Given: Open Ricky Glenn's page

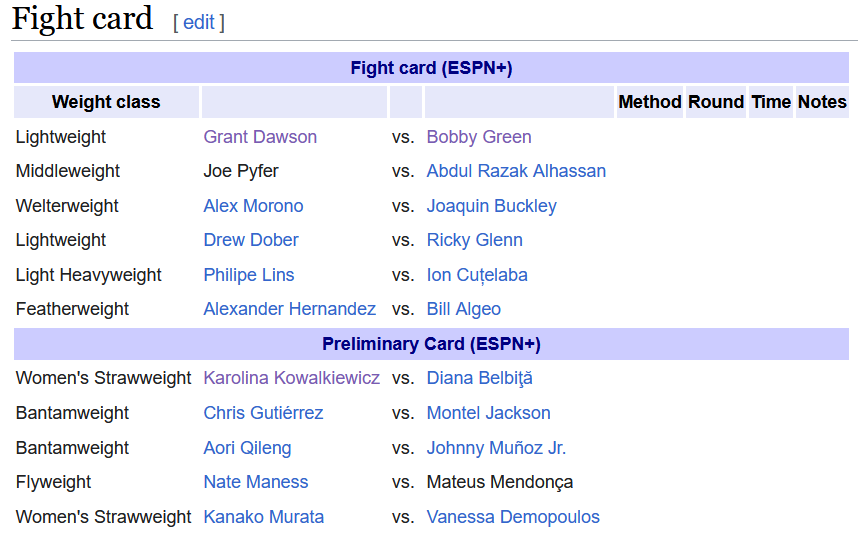Looking at the screenshot, I should (474, 240).
